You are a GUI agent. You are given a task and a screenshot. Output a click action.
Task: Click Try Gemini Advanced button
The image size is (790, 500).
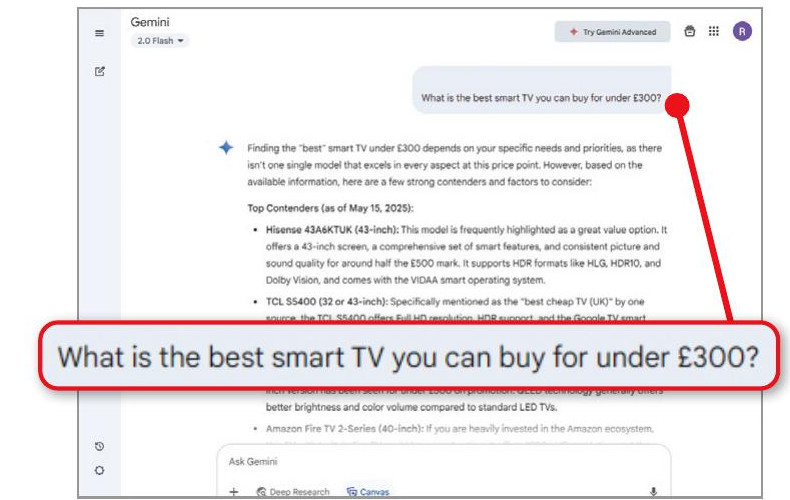[613, 32]
